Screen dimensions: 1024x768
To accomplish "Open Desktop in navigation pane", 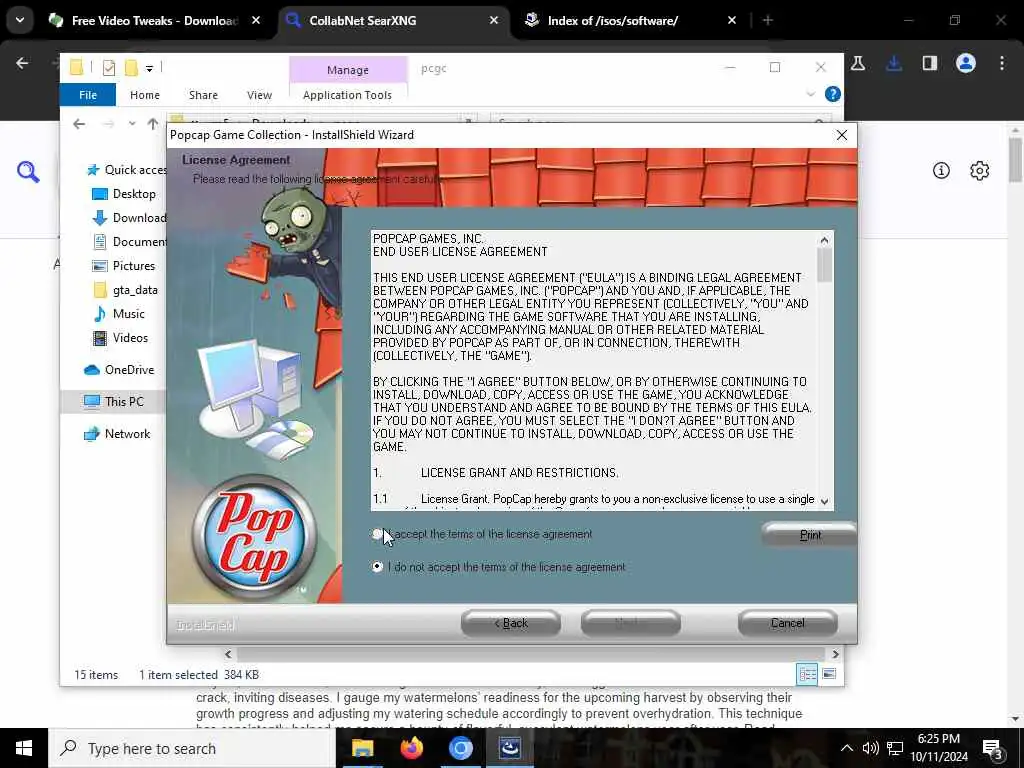I will pos(125,194).
